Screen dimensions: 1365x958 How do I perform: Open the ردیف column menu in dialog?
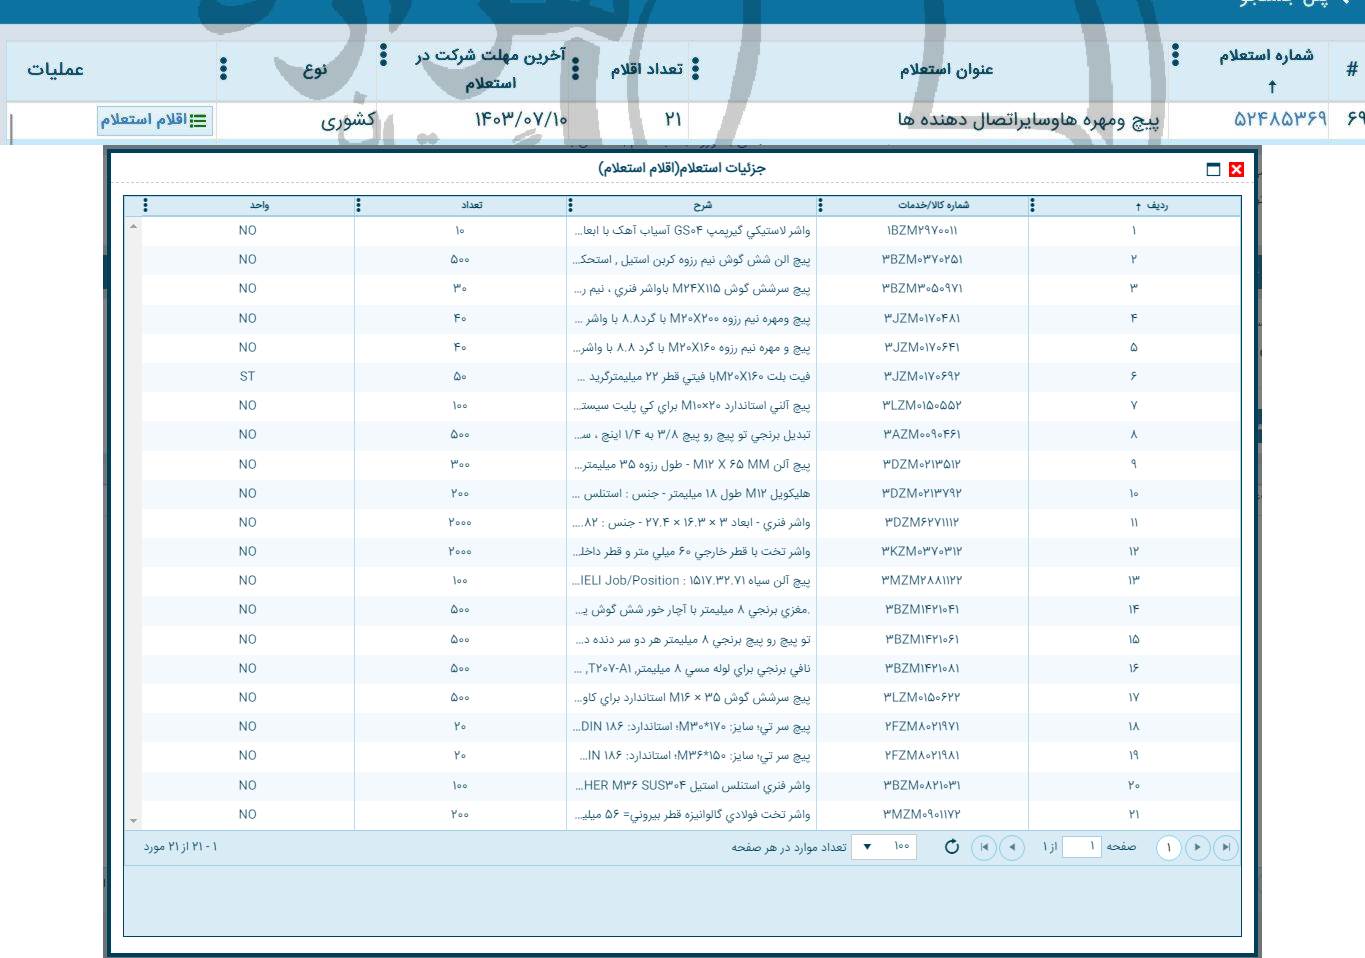pyautogui.click(x=1032, y=205)
